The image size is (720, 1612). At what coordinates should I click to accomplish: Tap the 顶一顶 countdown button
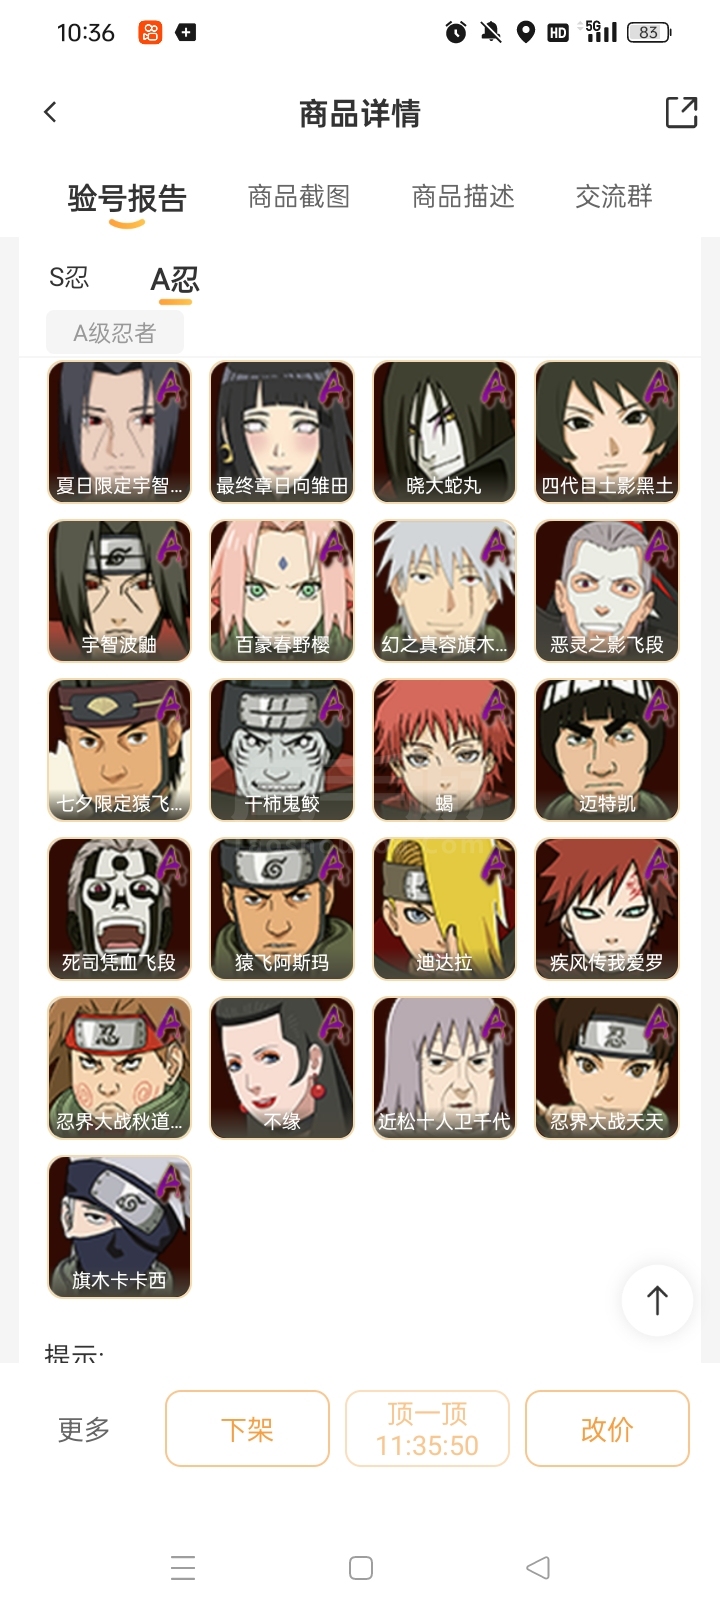coord(427,1429)
